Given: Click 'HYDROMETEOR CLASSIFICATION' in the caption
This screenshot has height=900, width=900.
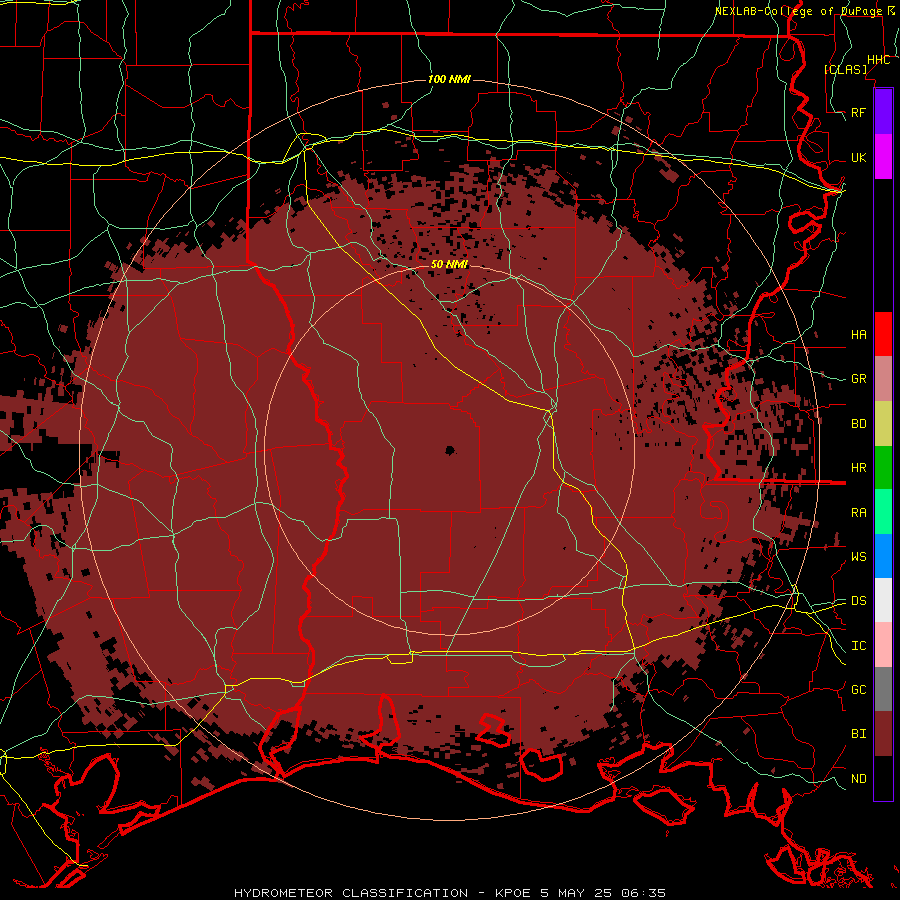Looking at the screenshot, I should 351,893.
